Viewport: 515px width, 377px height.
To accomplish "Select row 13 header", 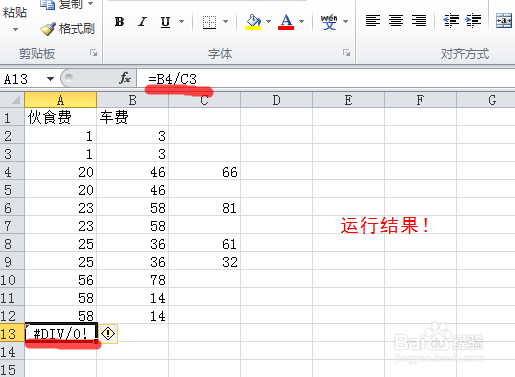I will coord(12,333).
